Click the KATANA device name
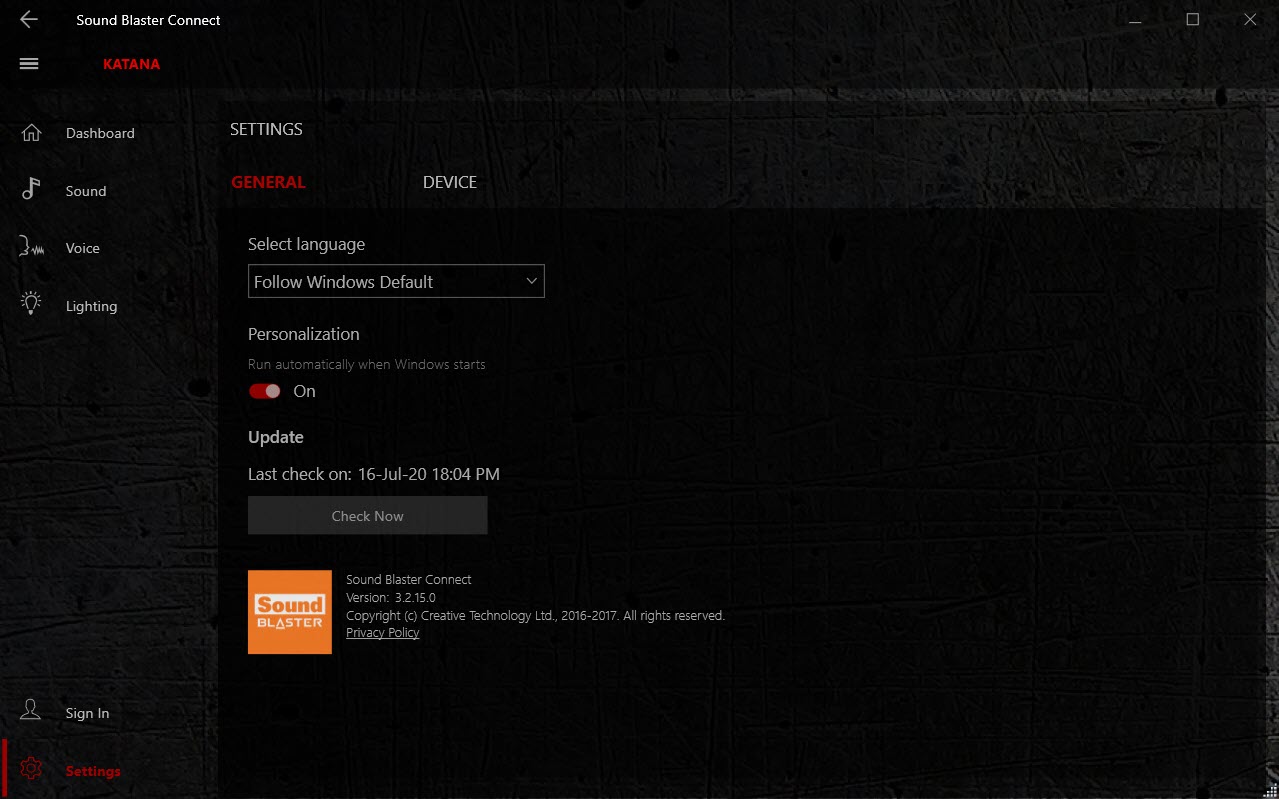The image size is (1279, 799). [131, 64]
